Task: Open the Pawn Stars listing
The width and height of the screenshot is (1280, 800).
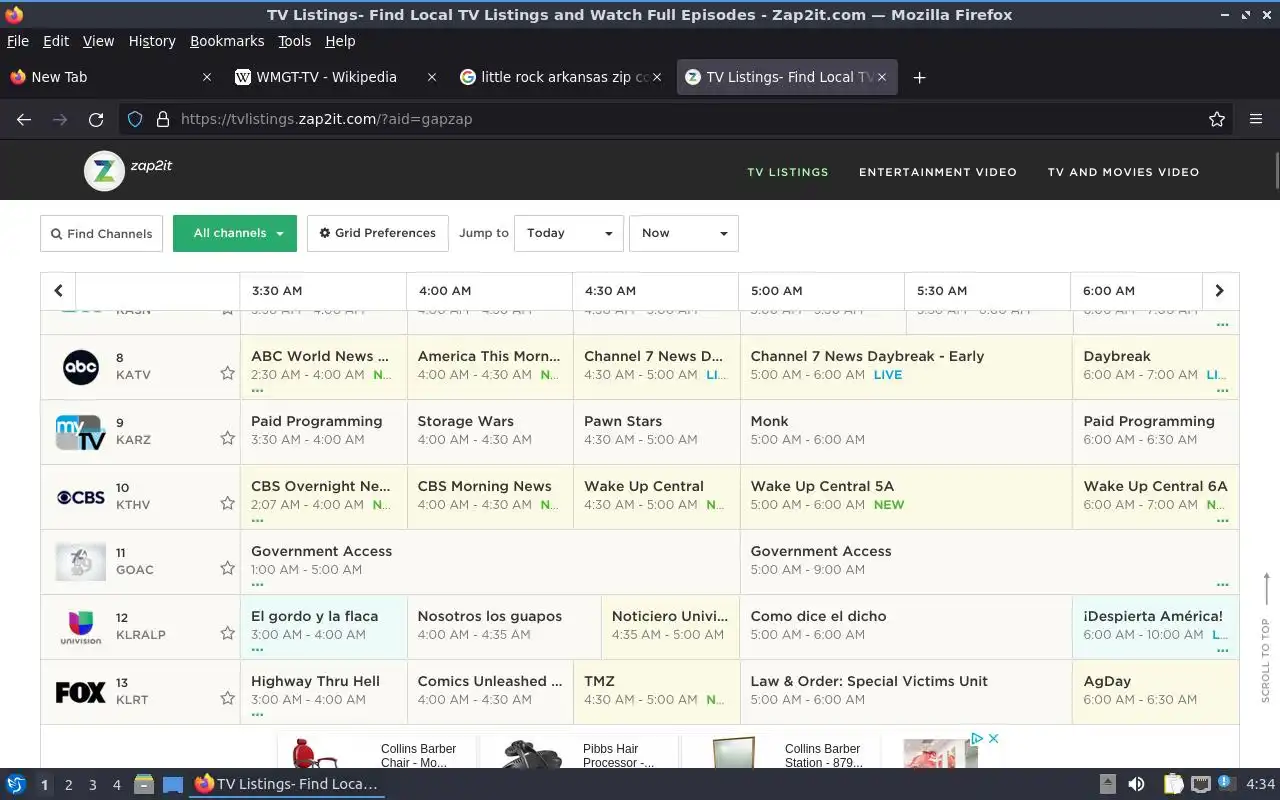Action: point(656,432)
